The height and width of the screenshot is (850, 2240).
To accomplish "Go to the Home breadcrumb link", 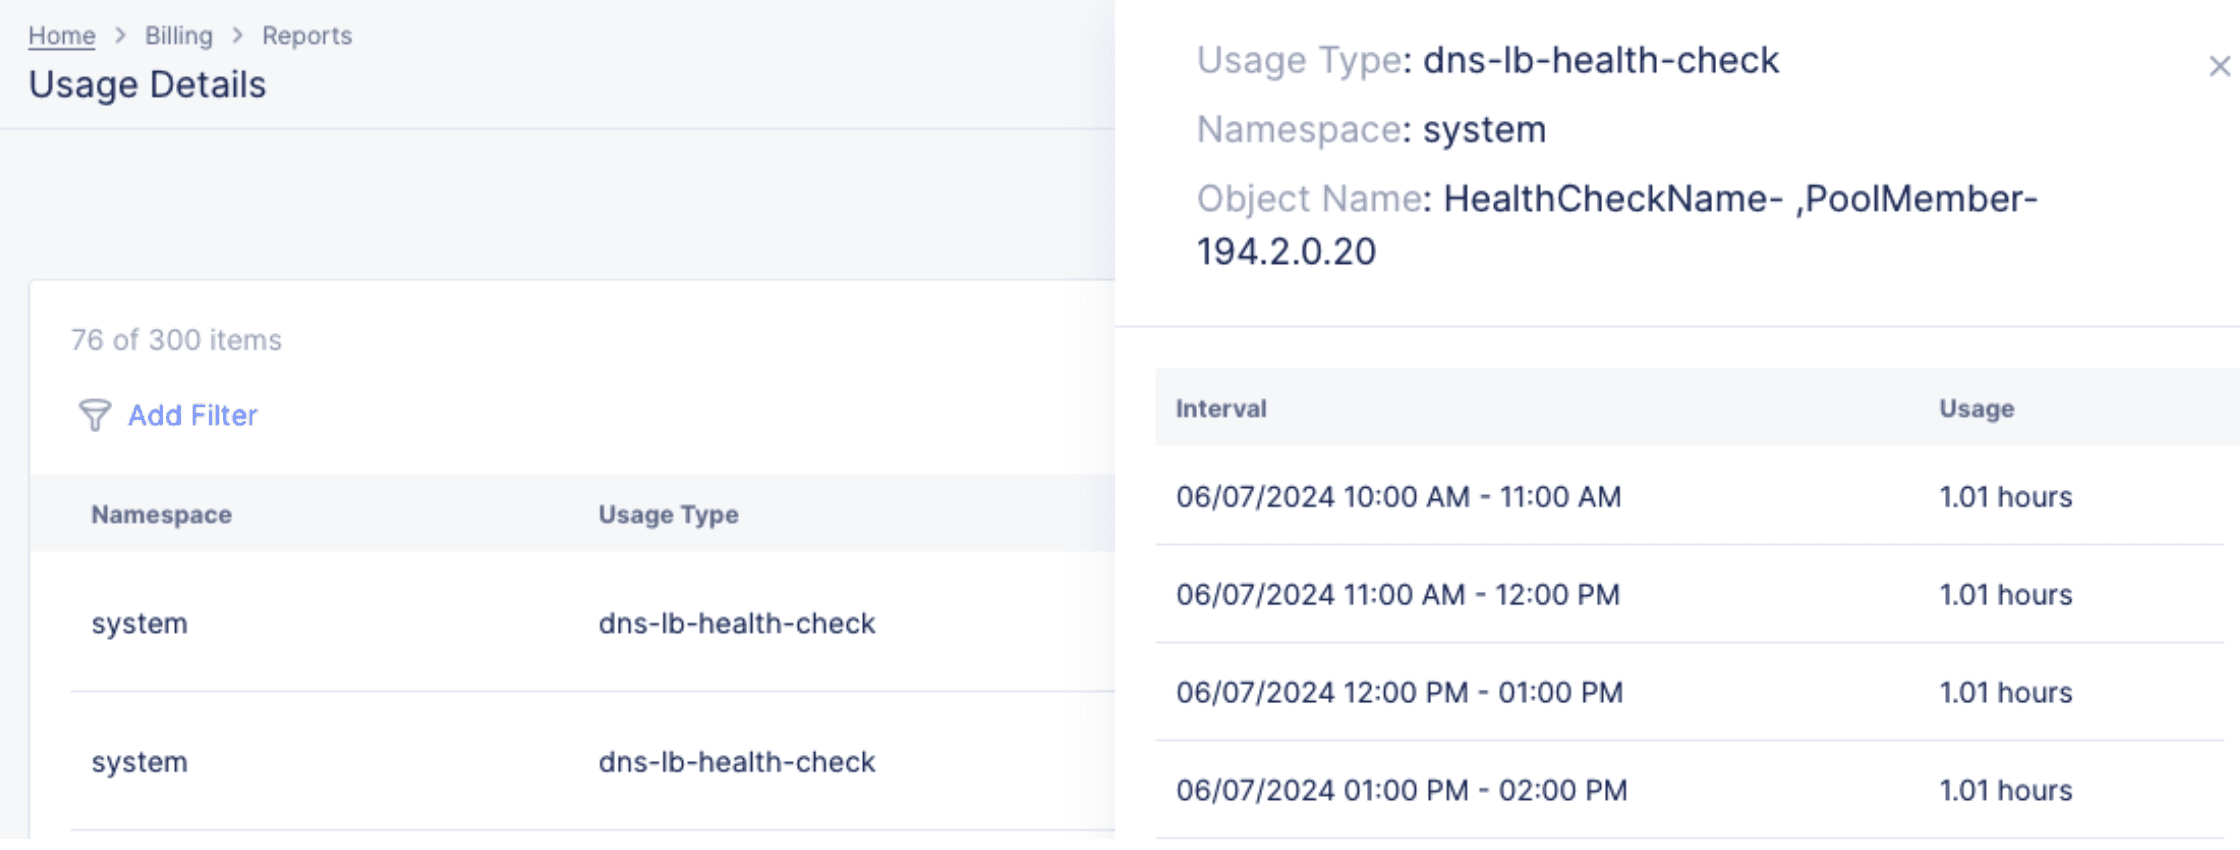I will (x=61, y=36).
